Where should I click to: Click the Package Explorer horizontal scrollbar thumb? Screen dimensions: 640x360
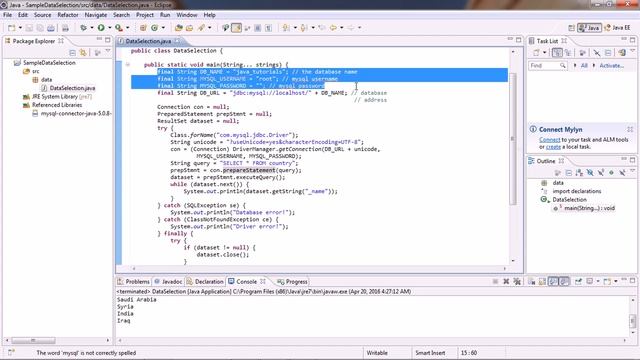pyautogui.click(x=33, y=340)
